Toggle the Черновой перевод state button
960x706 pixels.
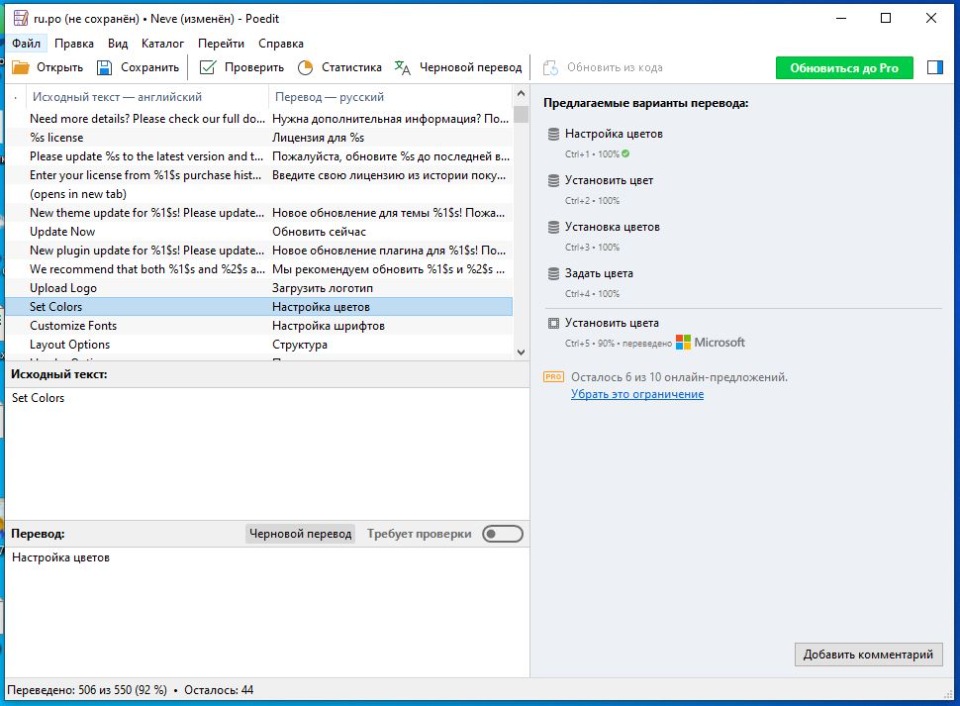pyautogui.click(x=300, y=534)
